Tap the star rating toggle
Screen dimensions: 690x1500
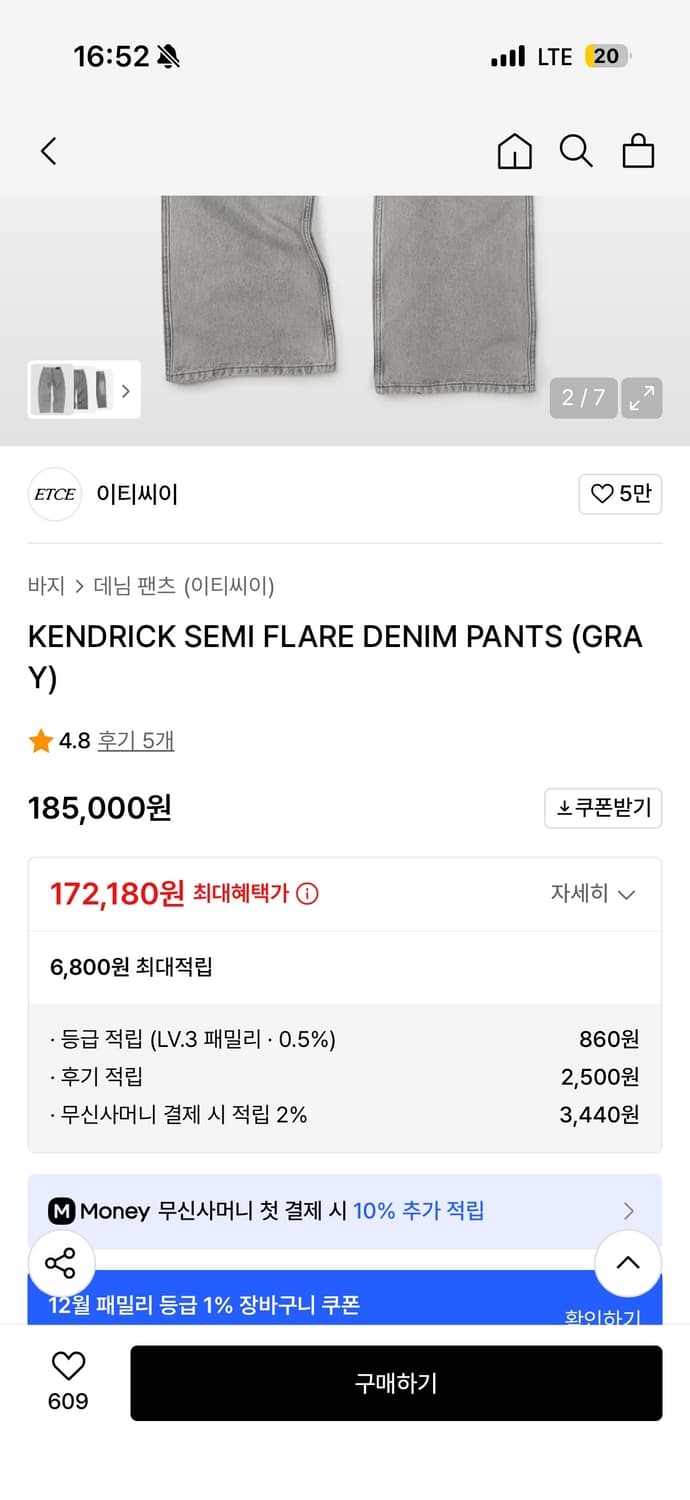click(41, 740)
